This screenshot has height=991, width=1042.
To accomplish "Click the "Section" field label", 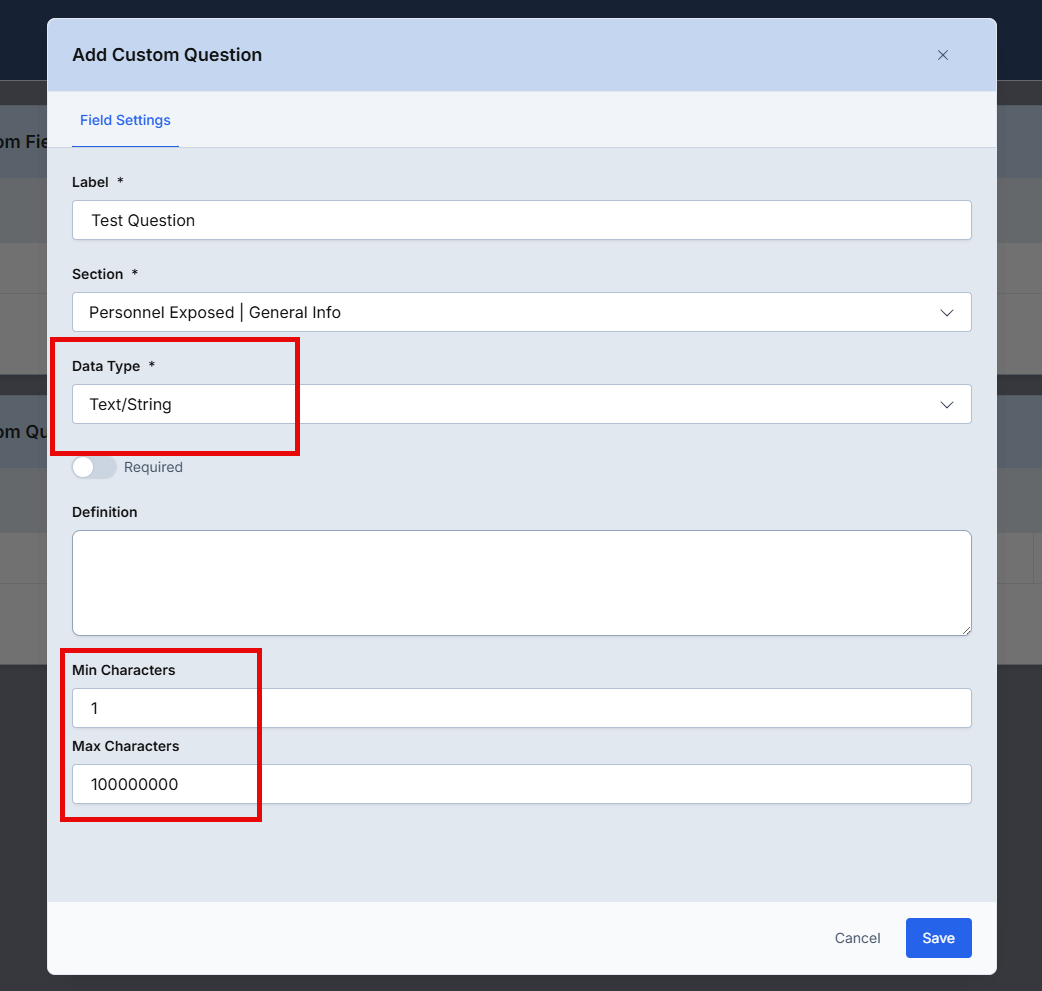I will tap(98, 274).
